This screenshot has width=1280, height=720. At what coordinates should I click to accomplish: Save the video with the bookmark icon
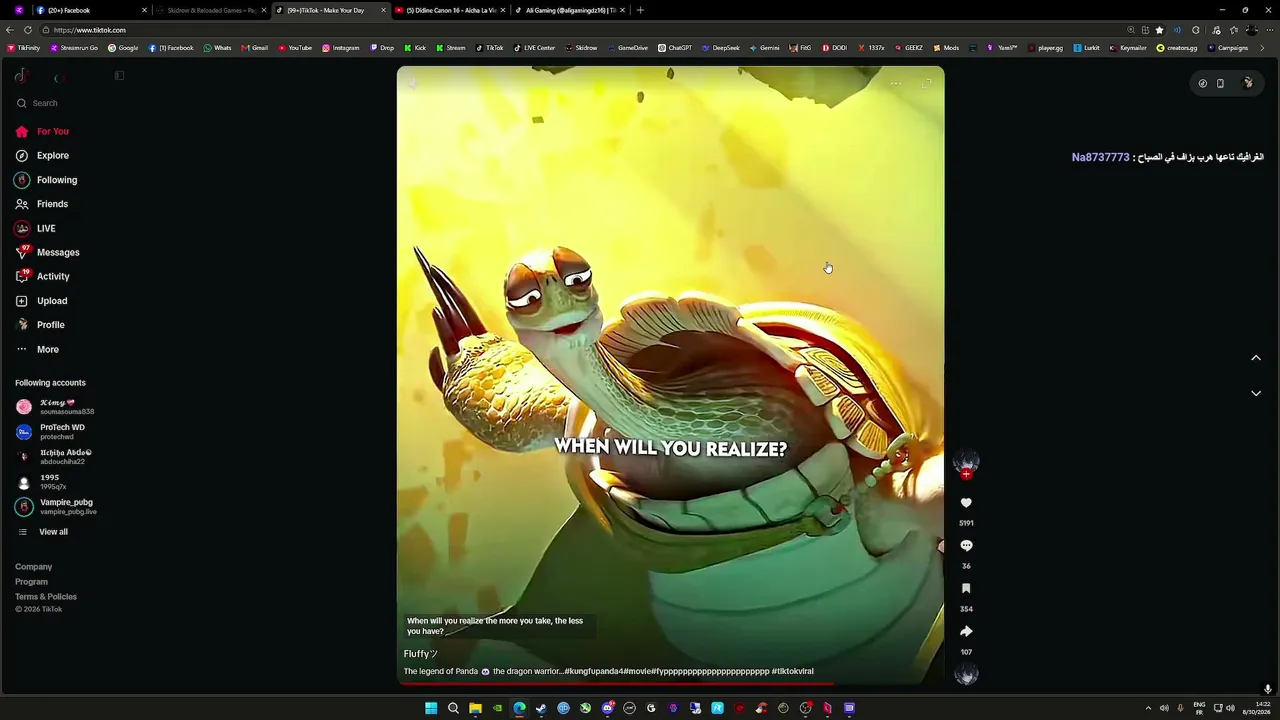pos(966,589)
